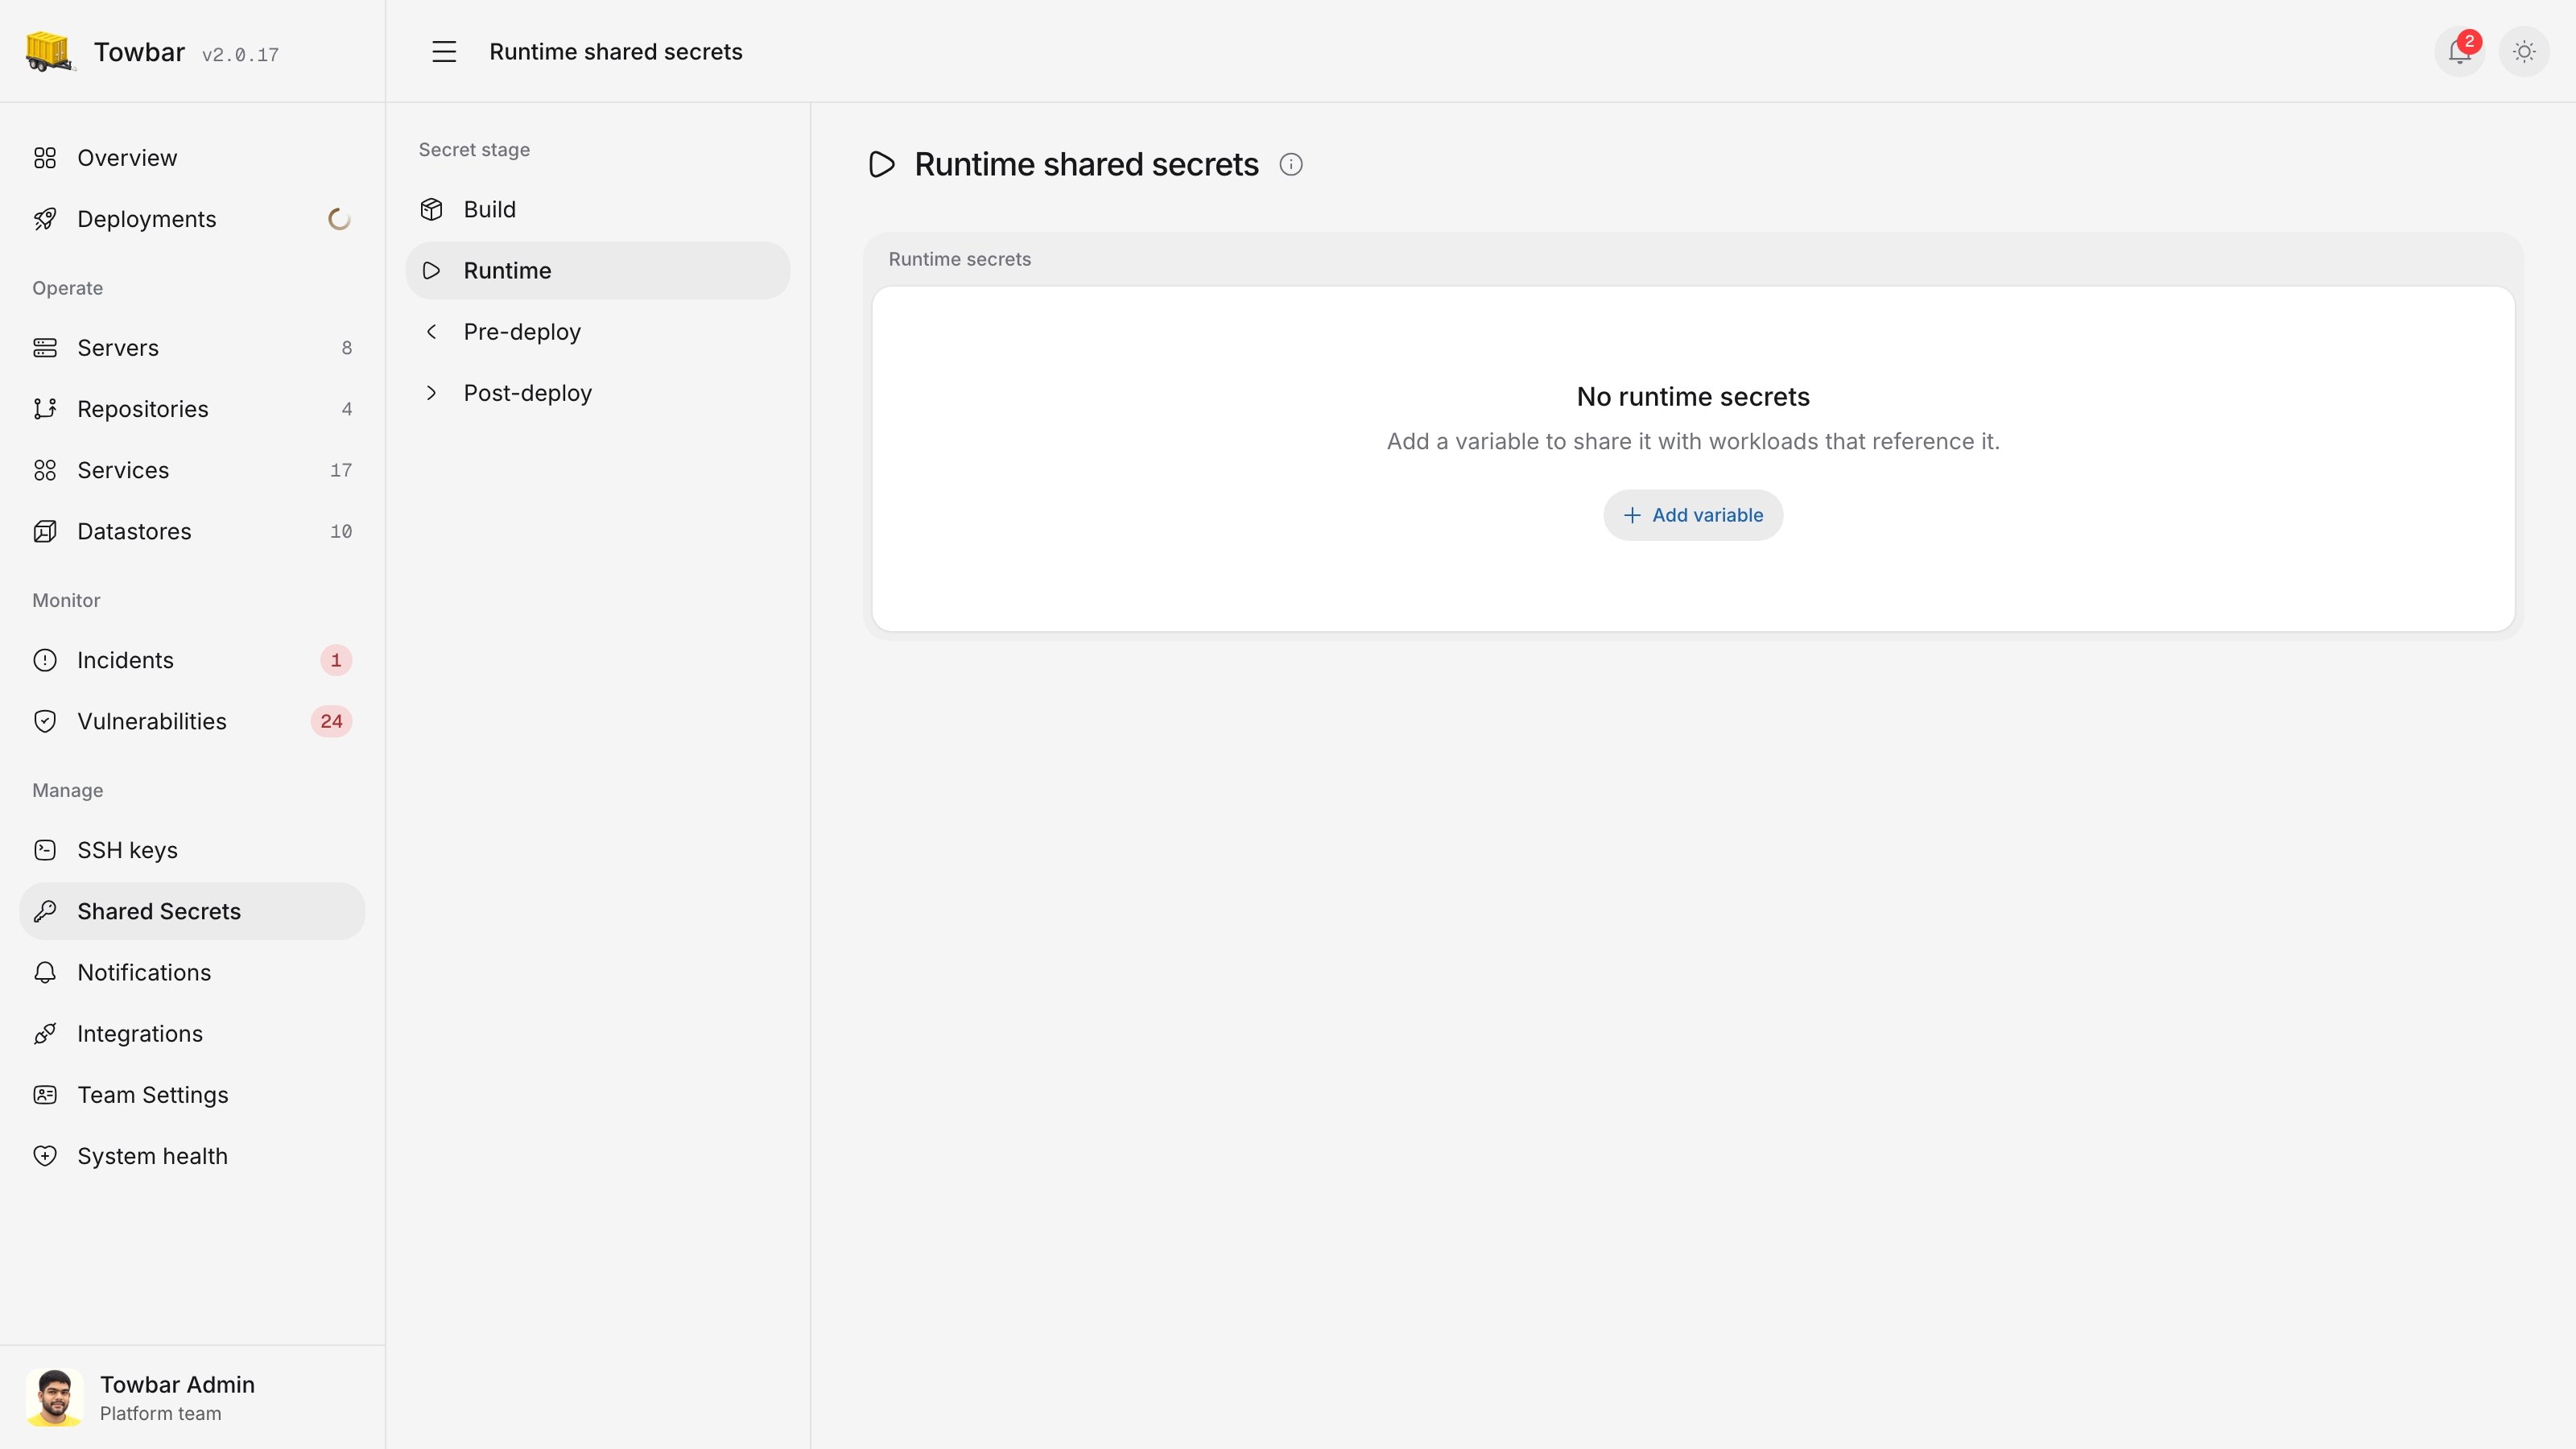Viewport: 2576px width, 1449px height.
Task: Click the 'Runtime secrets' section label
Action: pos(959,259)
